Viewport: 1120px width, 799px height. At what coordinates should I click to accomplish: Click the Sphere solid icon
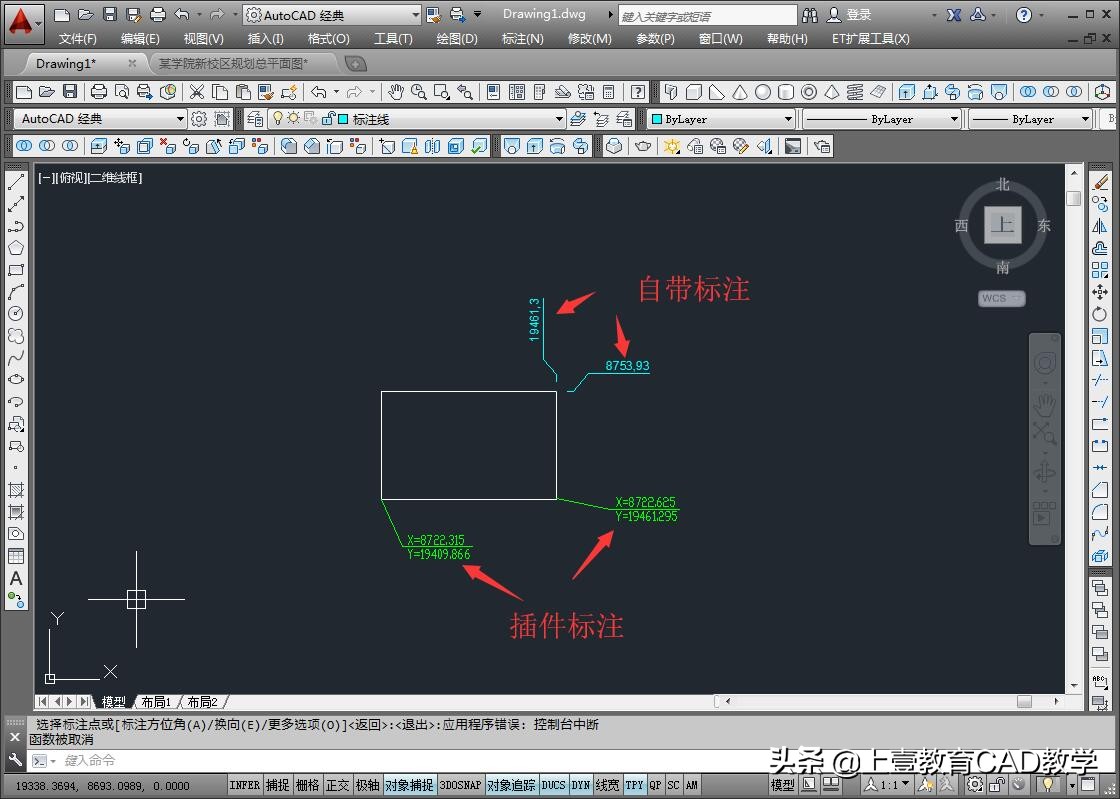pos(763,91)
